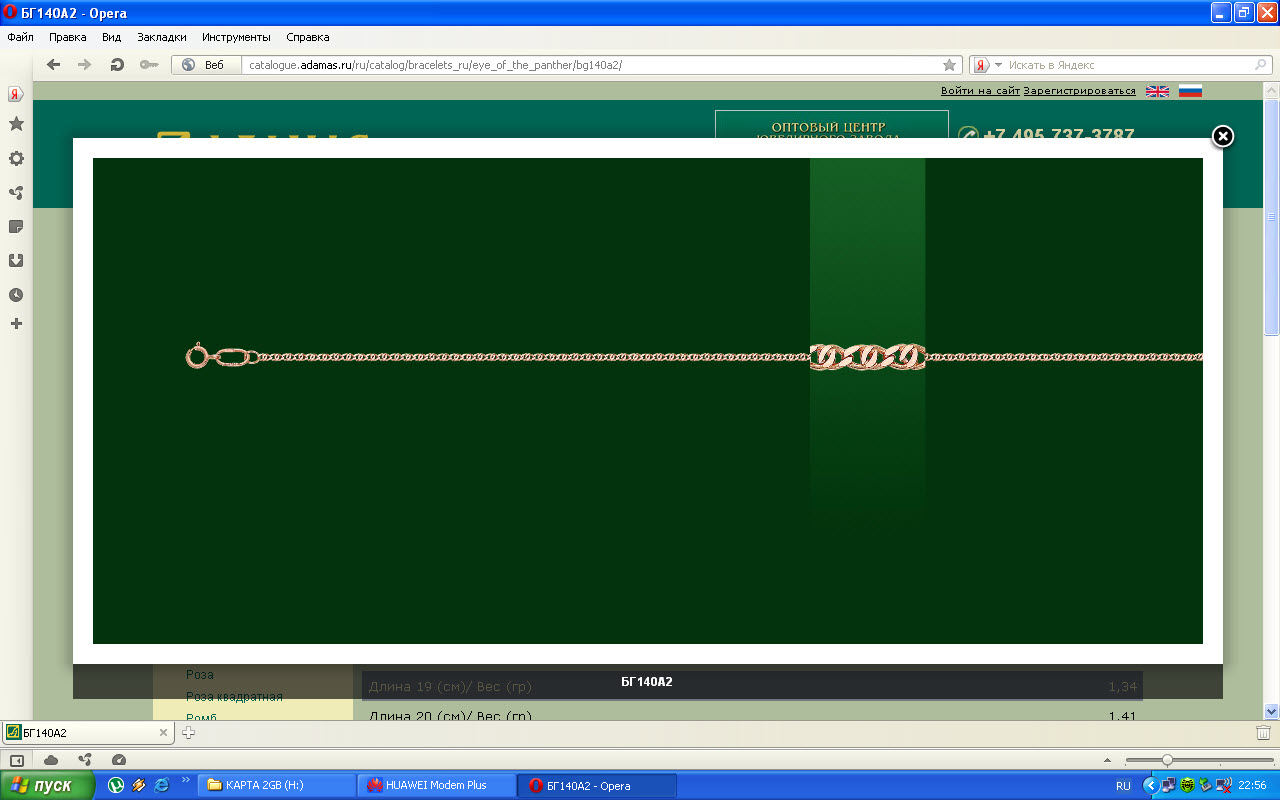Click the Войти на сайт link
Viewport: 1280px width, 800px height.
980,91
